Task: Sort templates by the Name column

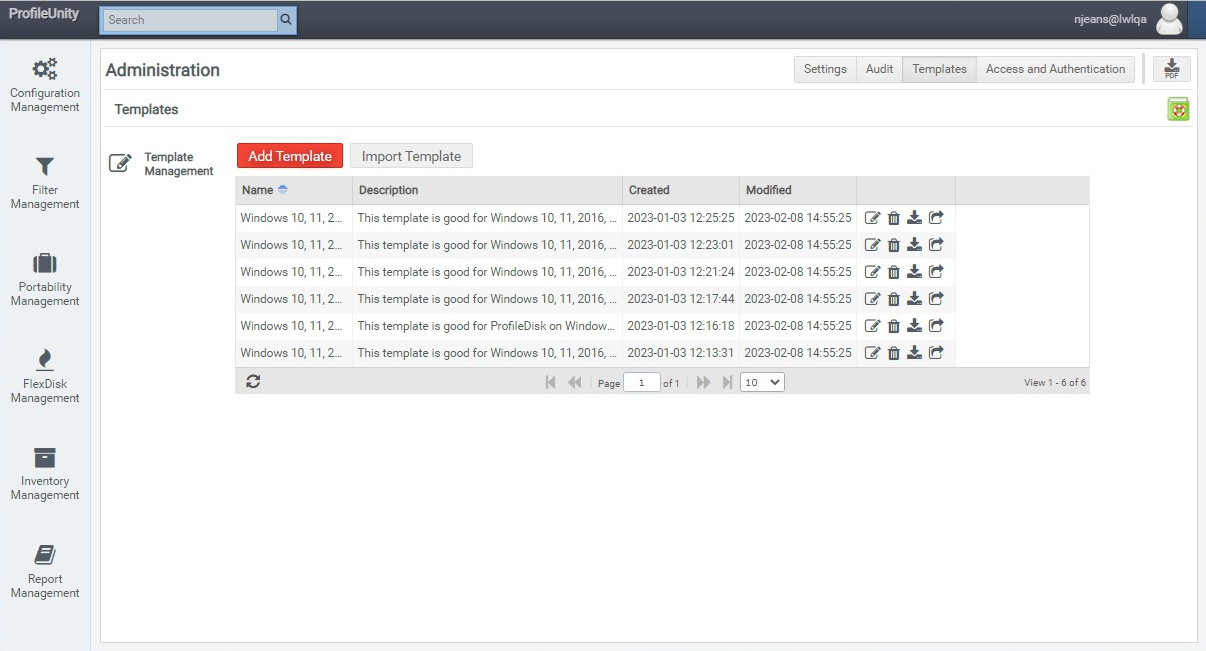Action: click(258, 190)
